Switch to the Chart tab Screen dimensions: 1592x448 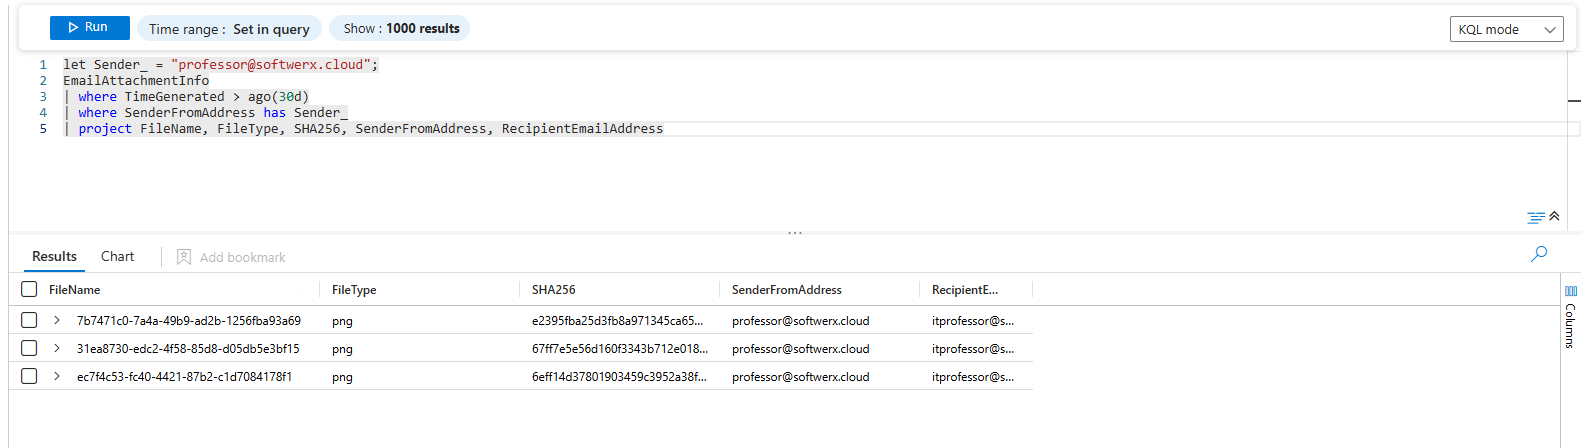117,257
